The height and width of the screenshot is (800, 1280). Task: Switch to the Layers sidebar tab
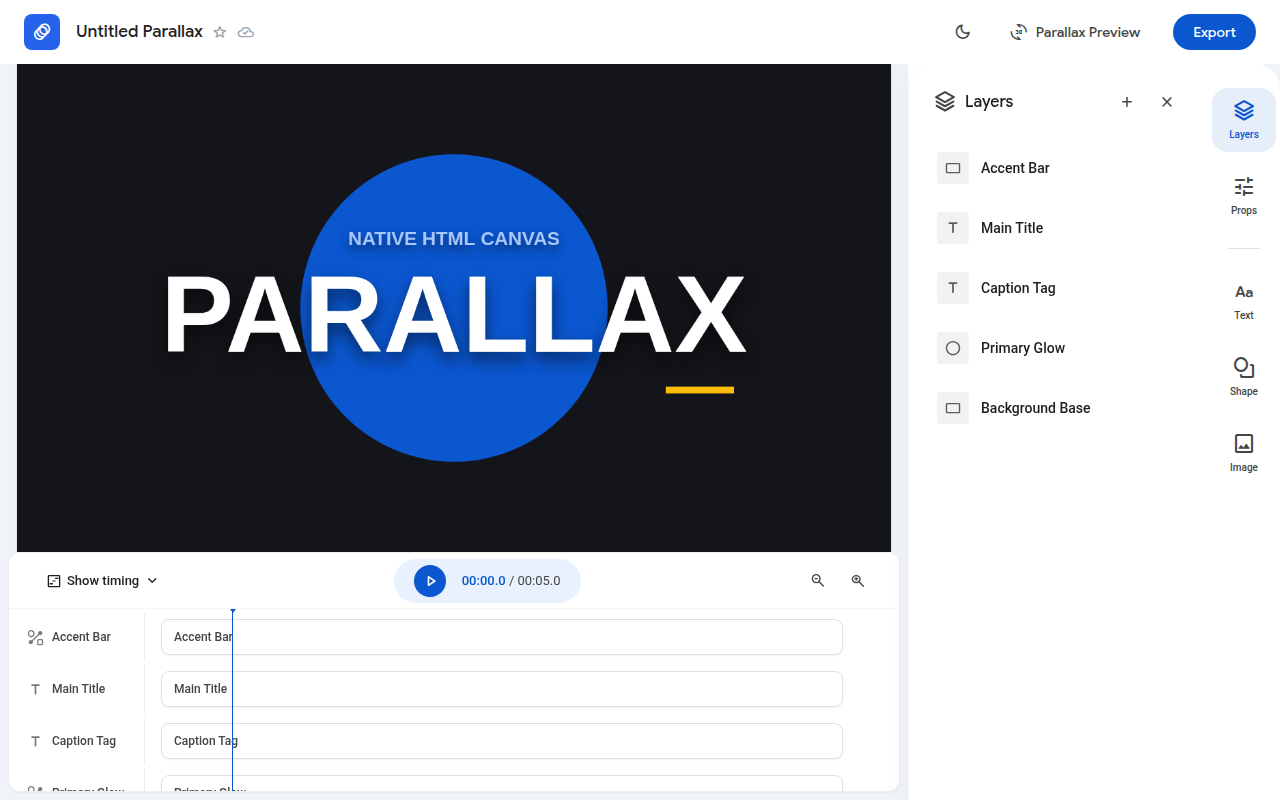tap(1244, 120)
